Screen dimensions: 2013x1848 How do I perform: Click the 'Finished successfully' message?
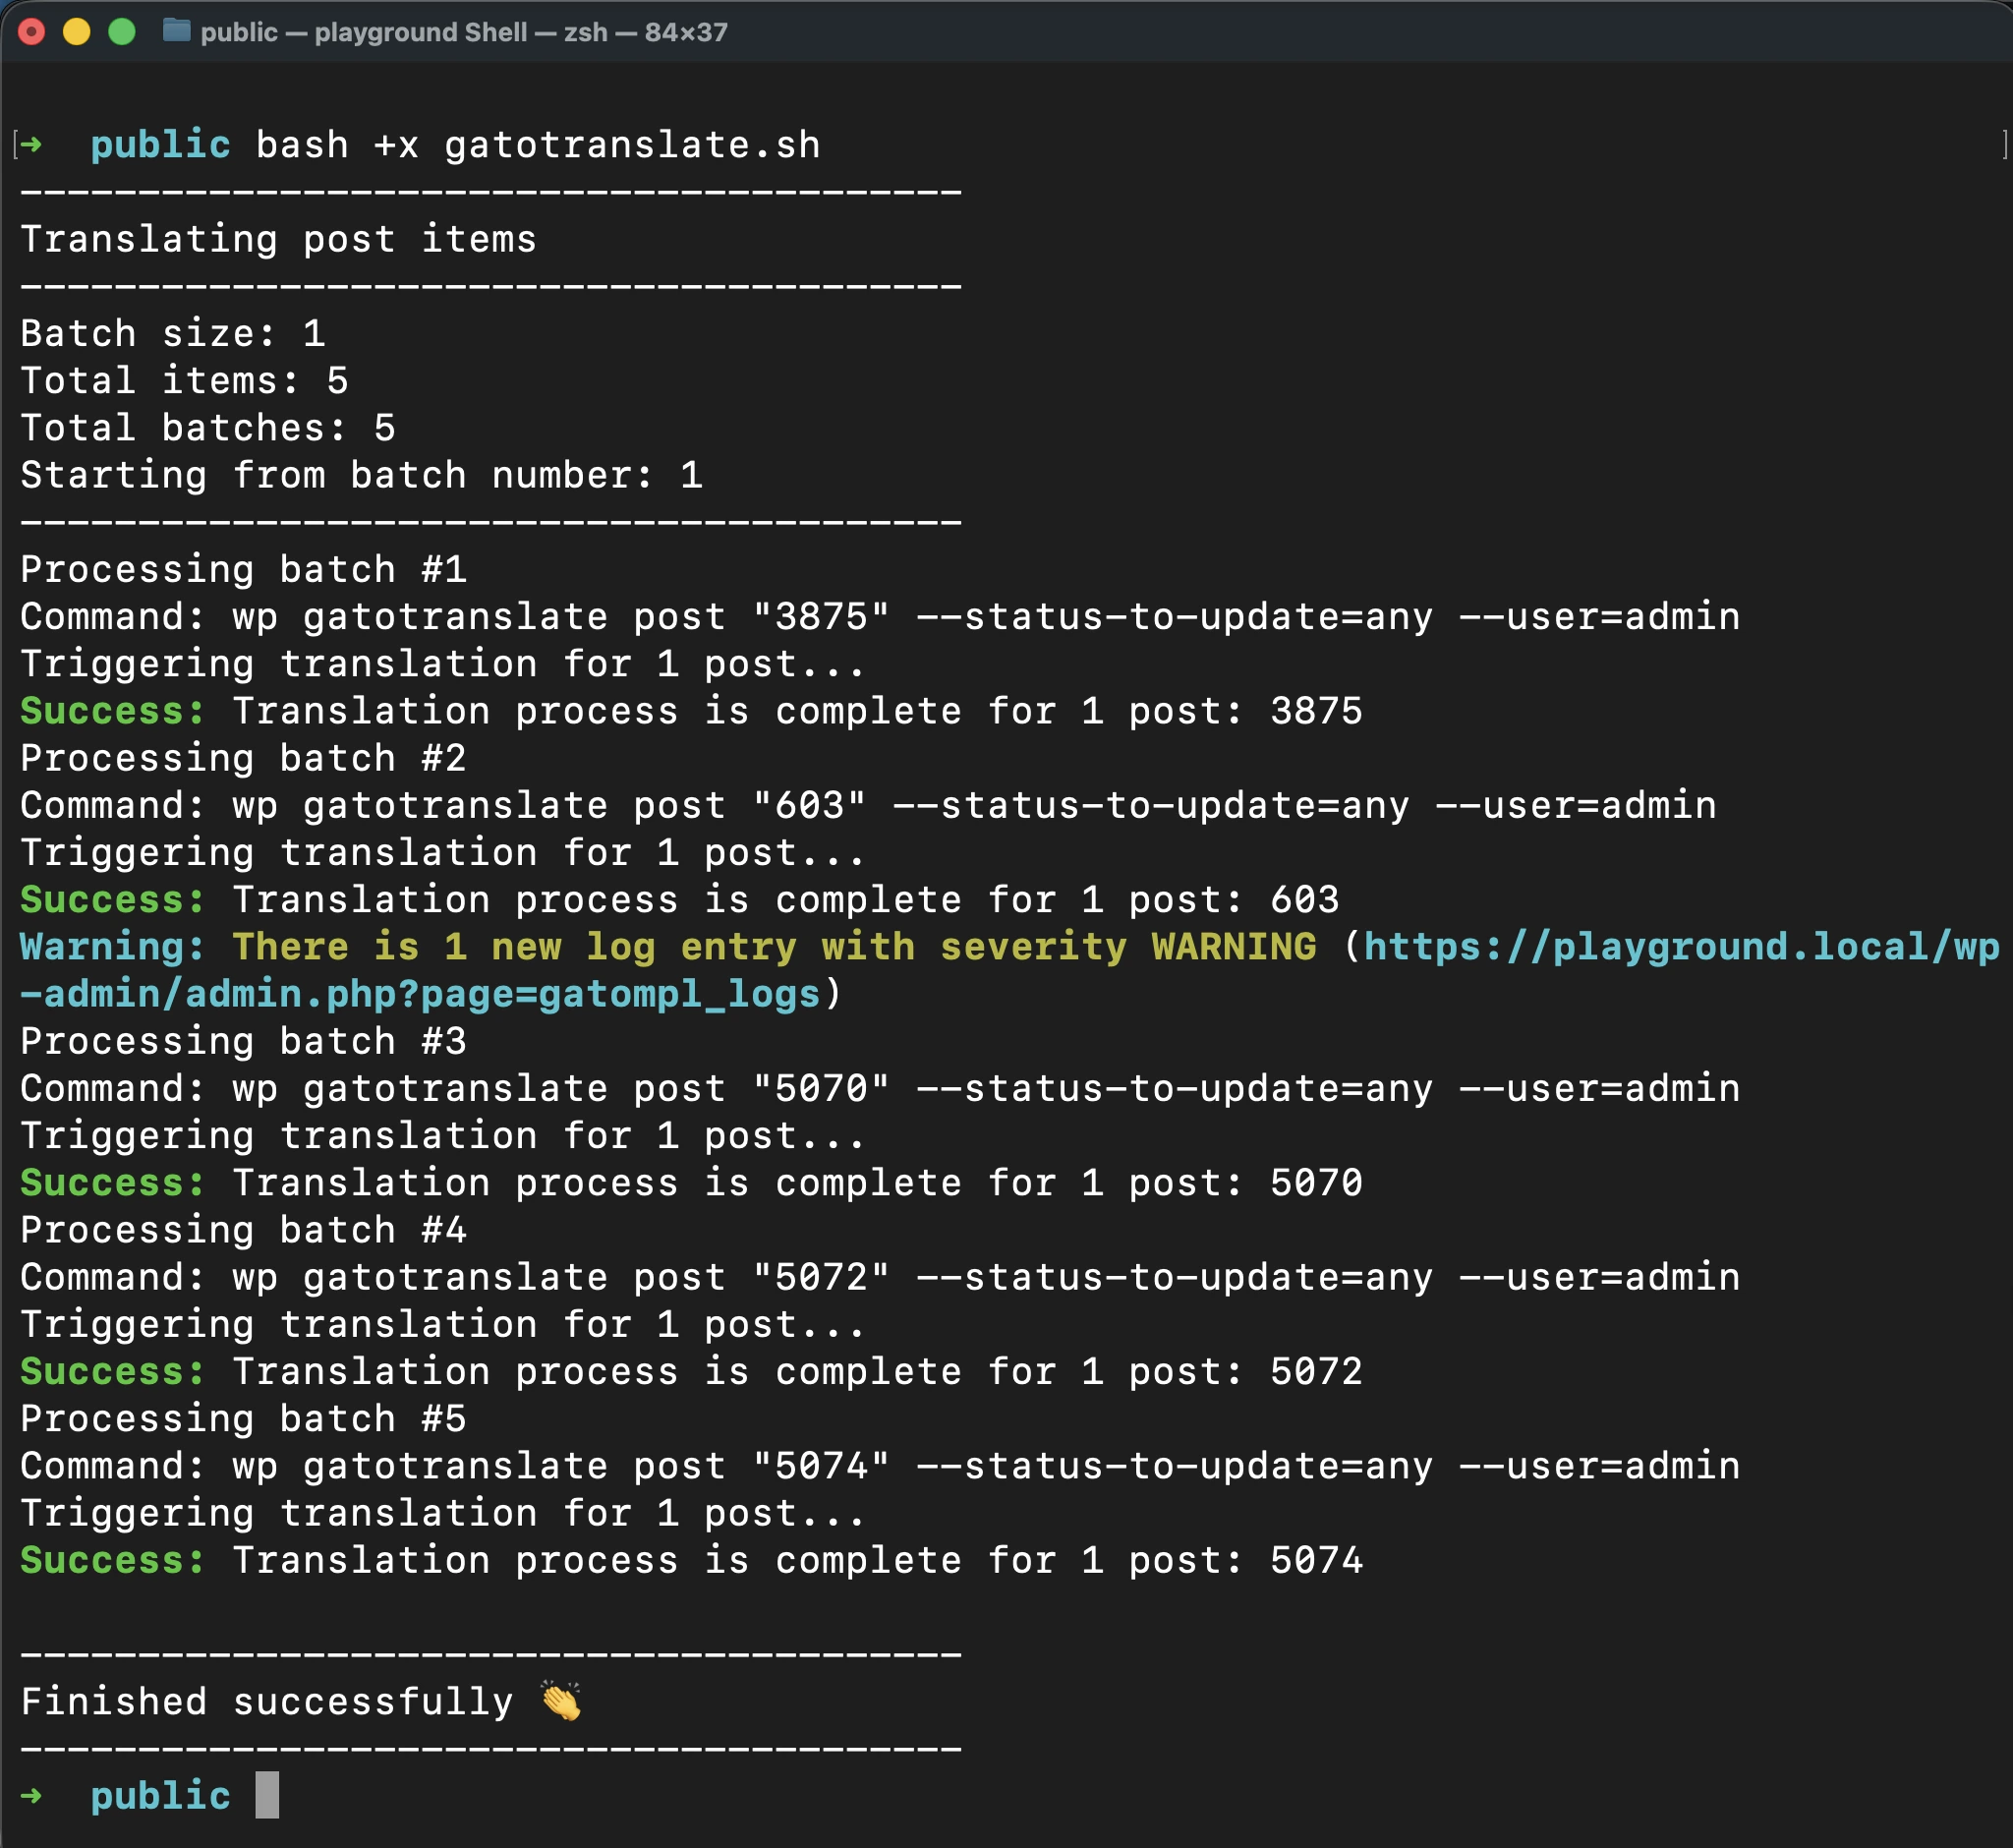point(265,1699)
